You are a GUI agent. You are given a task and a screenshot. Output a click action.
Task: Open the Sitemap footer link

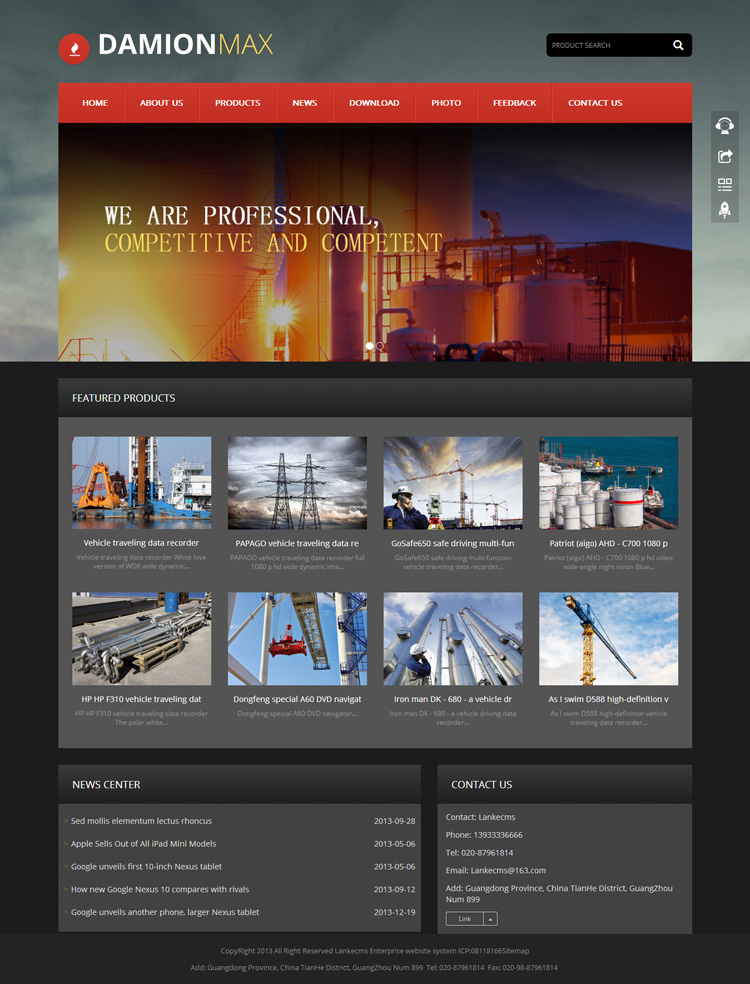[x=515, y=951]
